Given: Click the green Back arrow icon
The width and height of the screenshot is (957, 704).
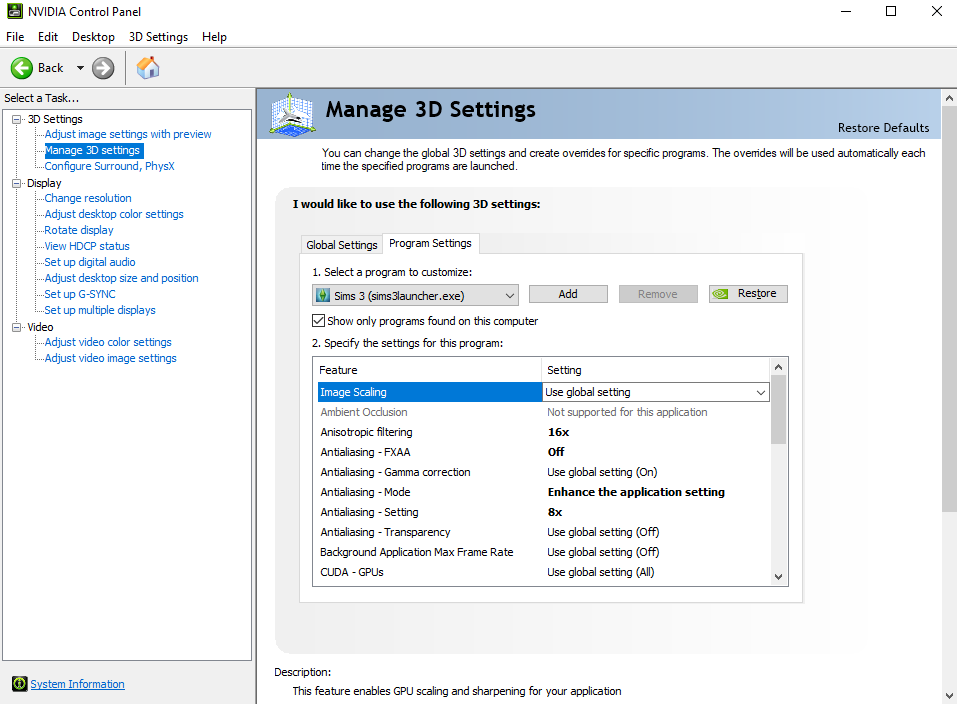Looking at the screenshot, I should point(22,68).
